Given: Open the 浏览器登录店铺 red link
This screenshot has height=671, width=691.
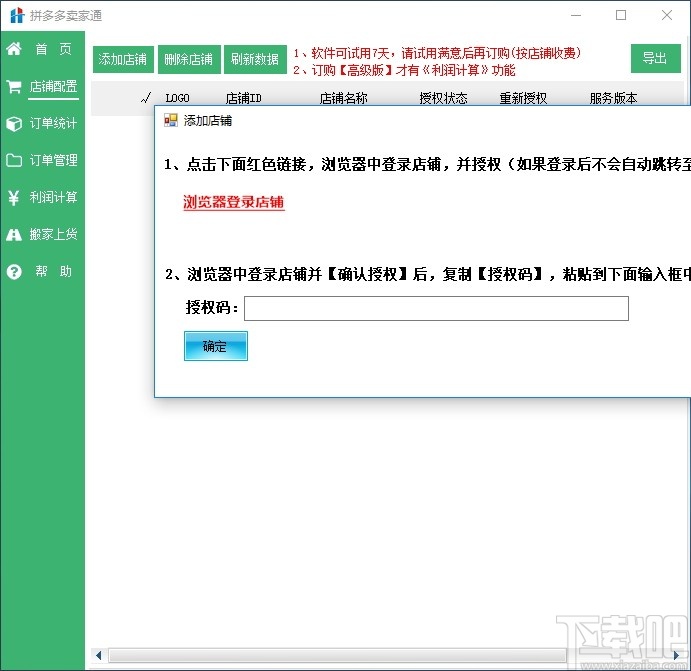Looking at the screenshot, I should point(234,202).
